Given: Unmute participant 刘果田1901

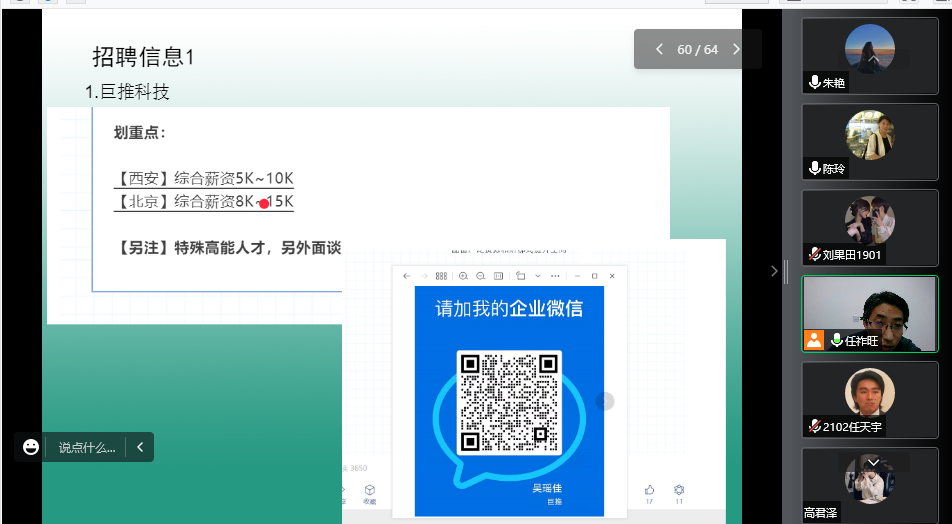Looking at the screenshot, I should coord(815,255).
